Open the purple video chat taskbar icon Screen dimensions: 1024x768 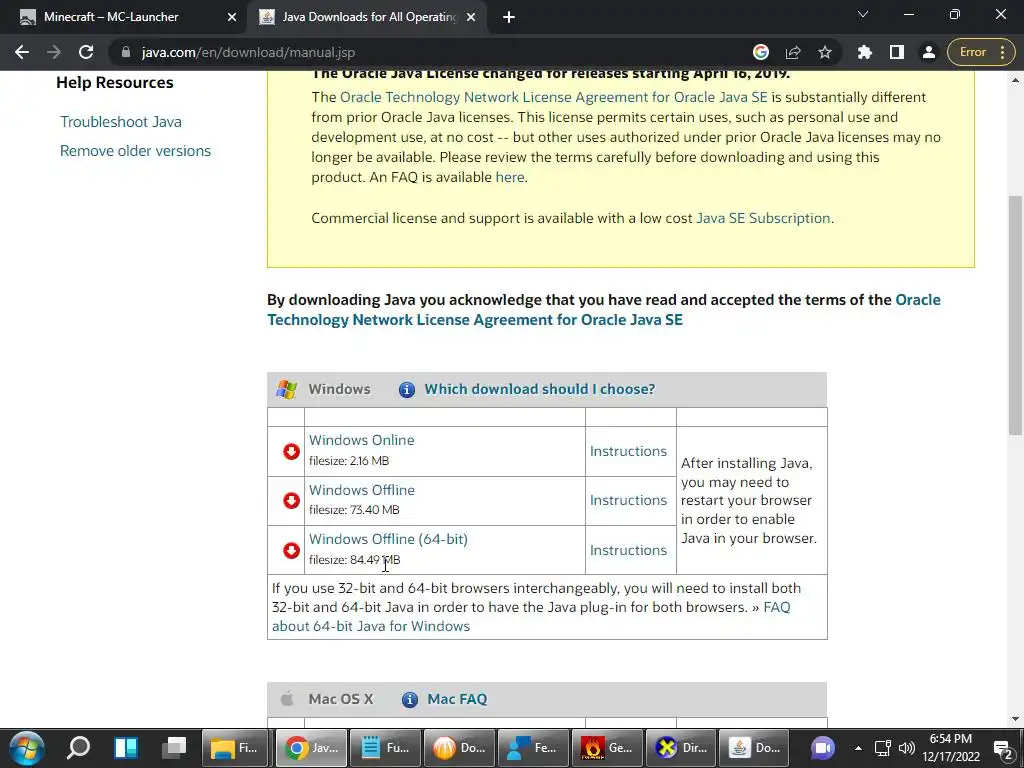823,748
